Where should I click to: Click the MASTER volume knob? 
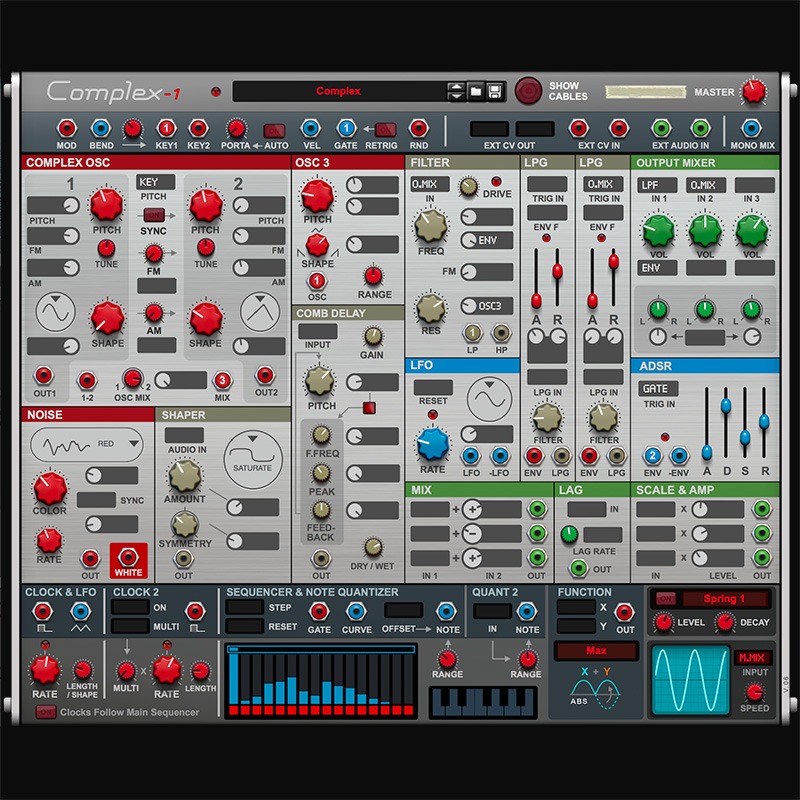(x=754, y=91)
